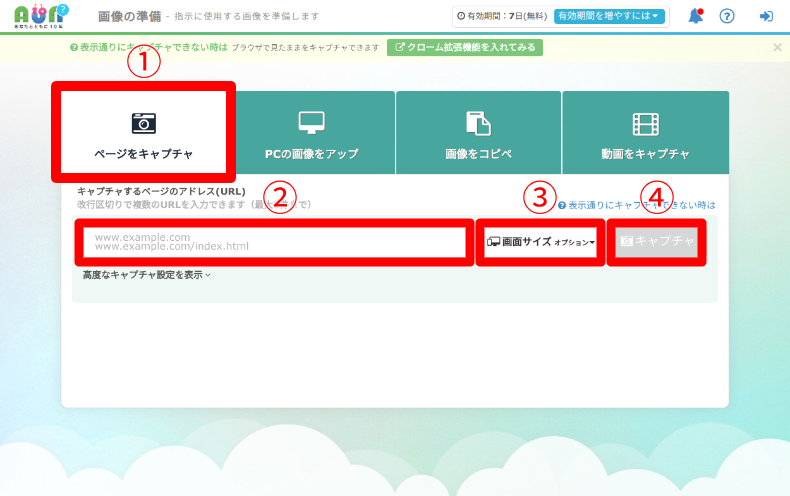
Task: Open 有効期間を増やすには dropdown
Action: coord(609,16)
